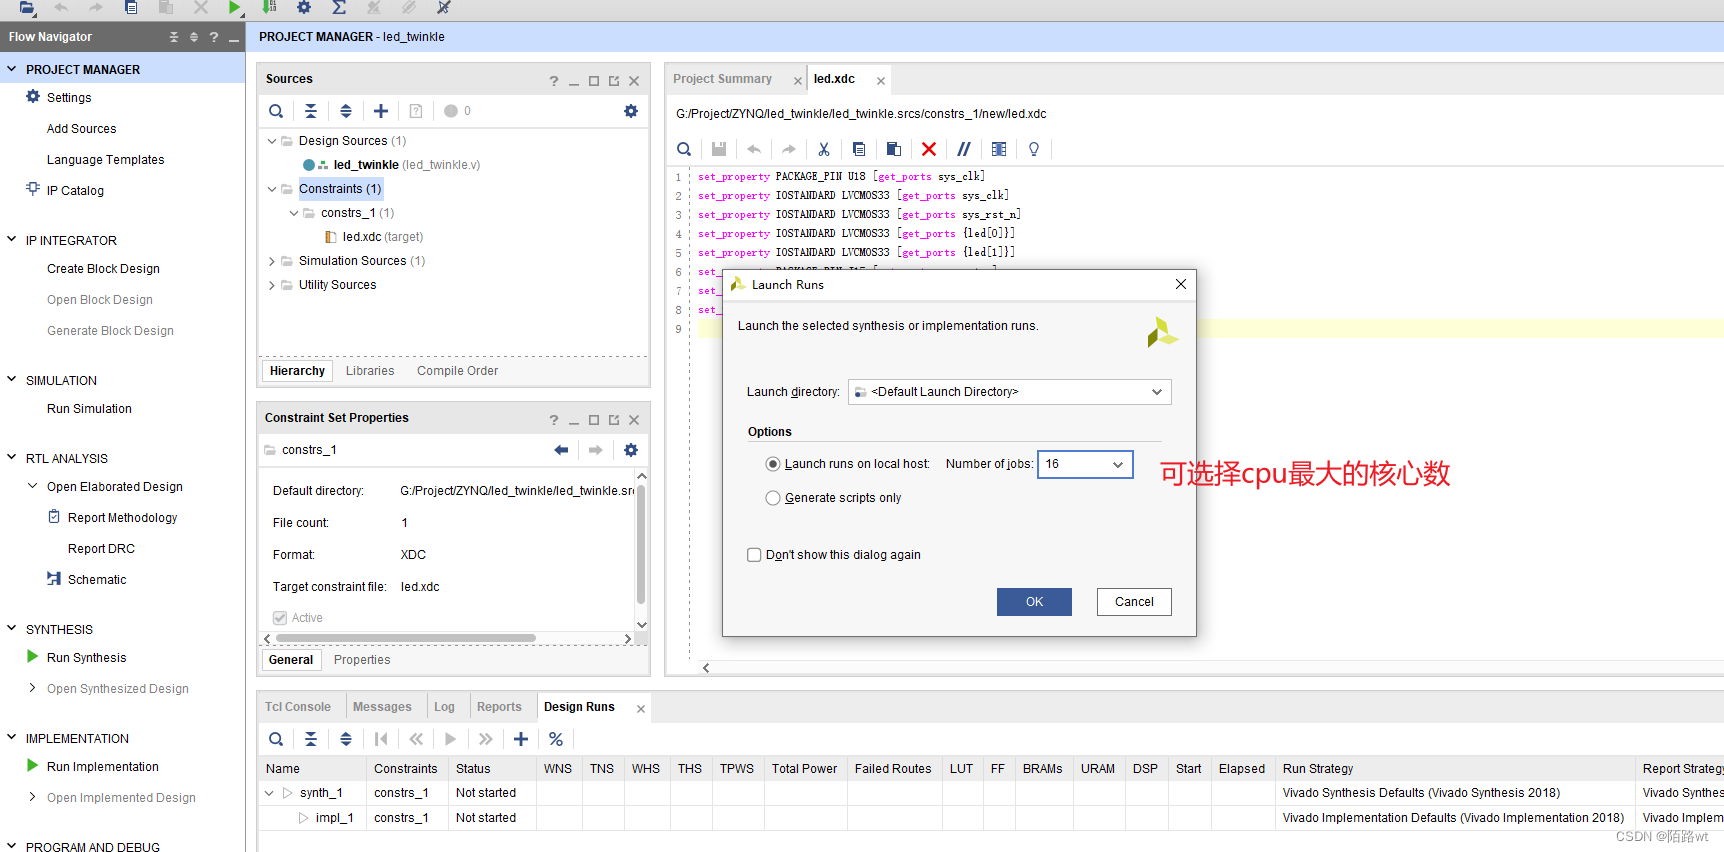Select Generate scripts only option
The height and width of the screenshot is (852, 1724).
pyautogui.click(x=773, y=498)
